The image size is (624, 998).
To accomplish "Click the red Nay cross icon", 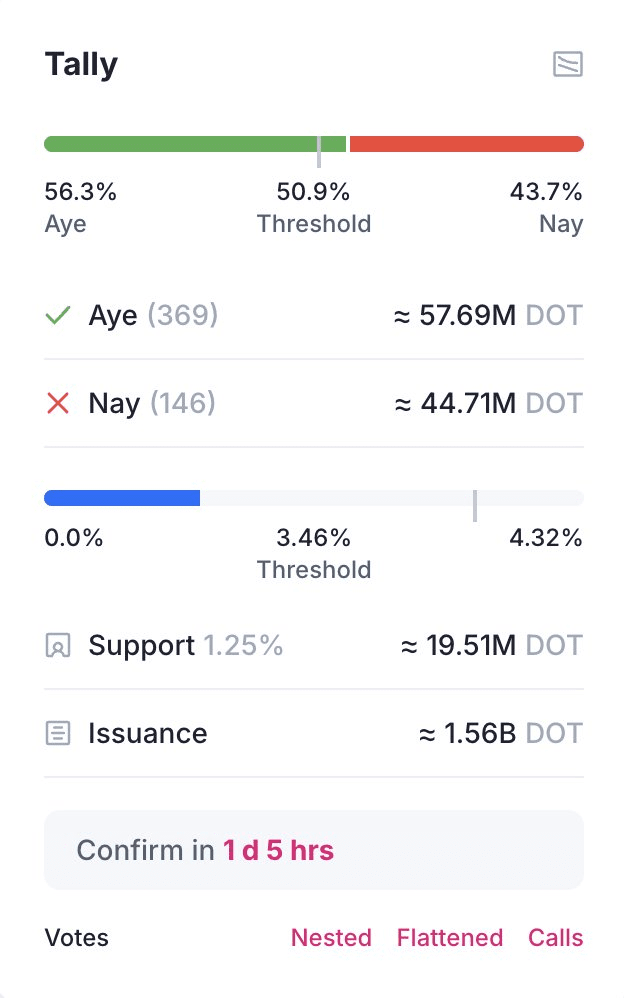I will click(x=58, y=403).
